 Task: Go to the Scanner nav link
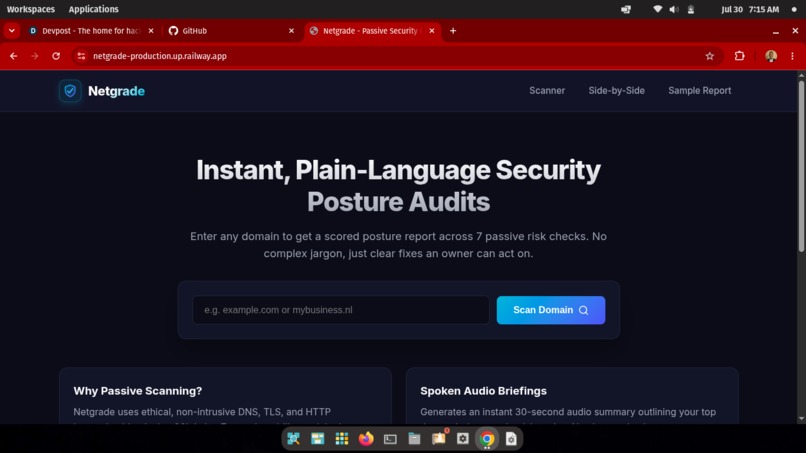(547, 90)
